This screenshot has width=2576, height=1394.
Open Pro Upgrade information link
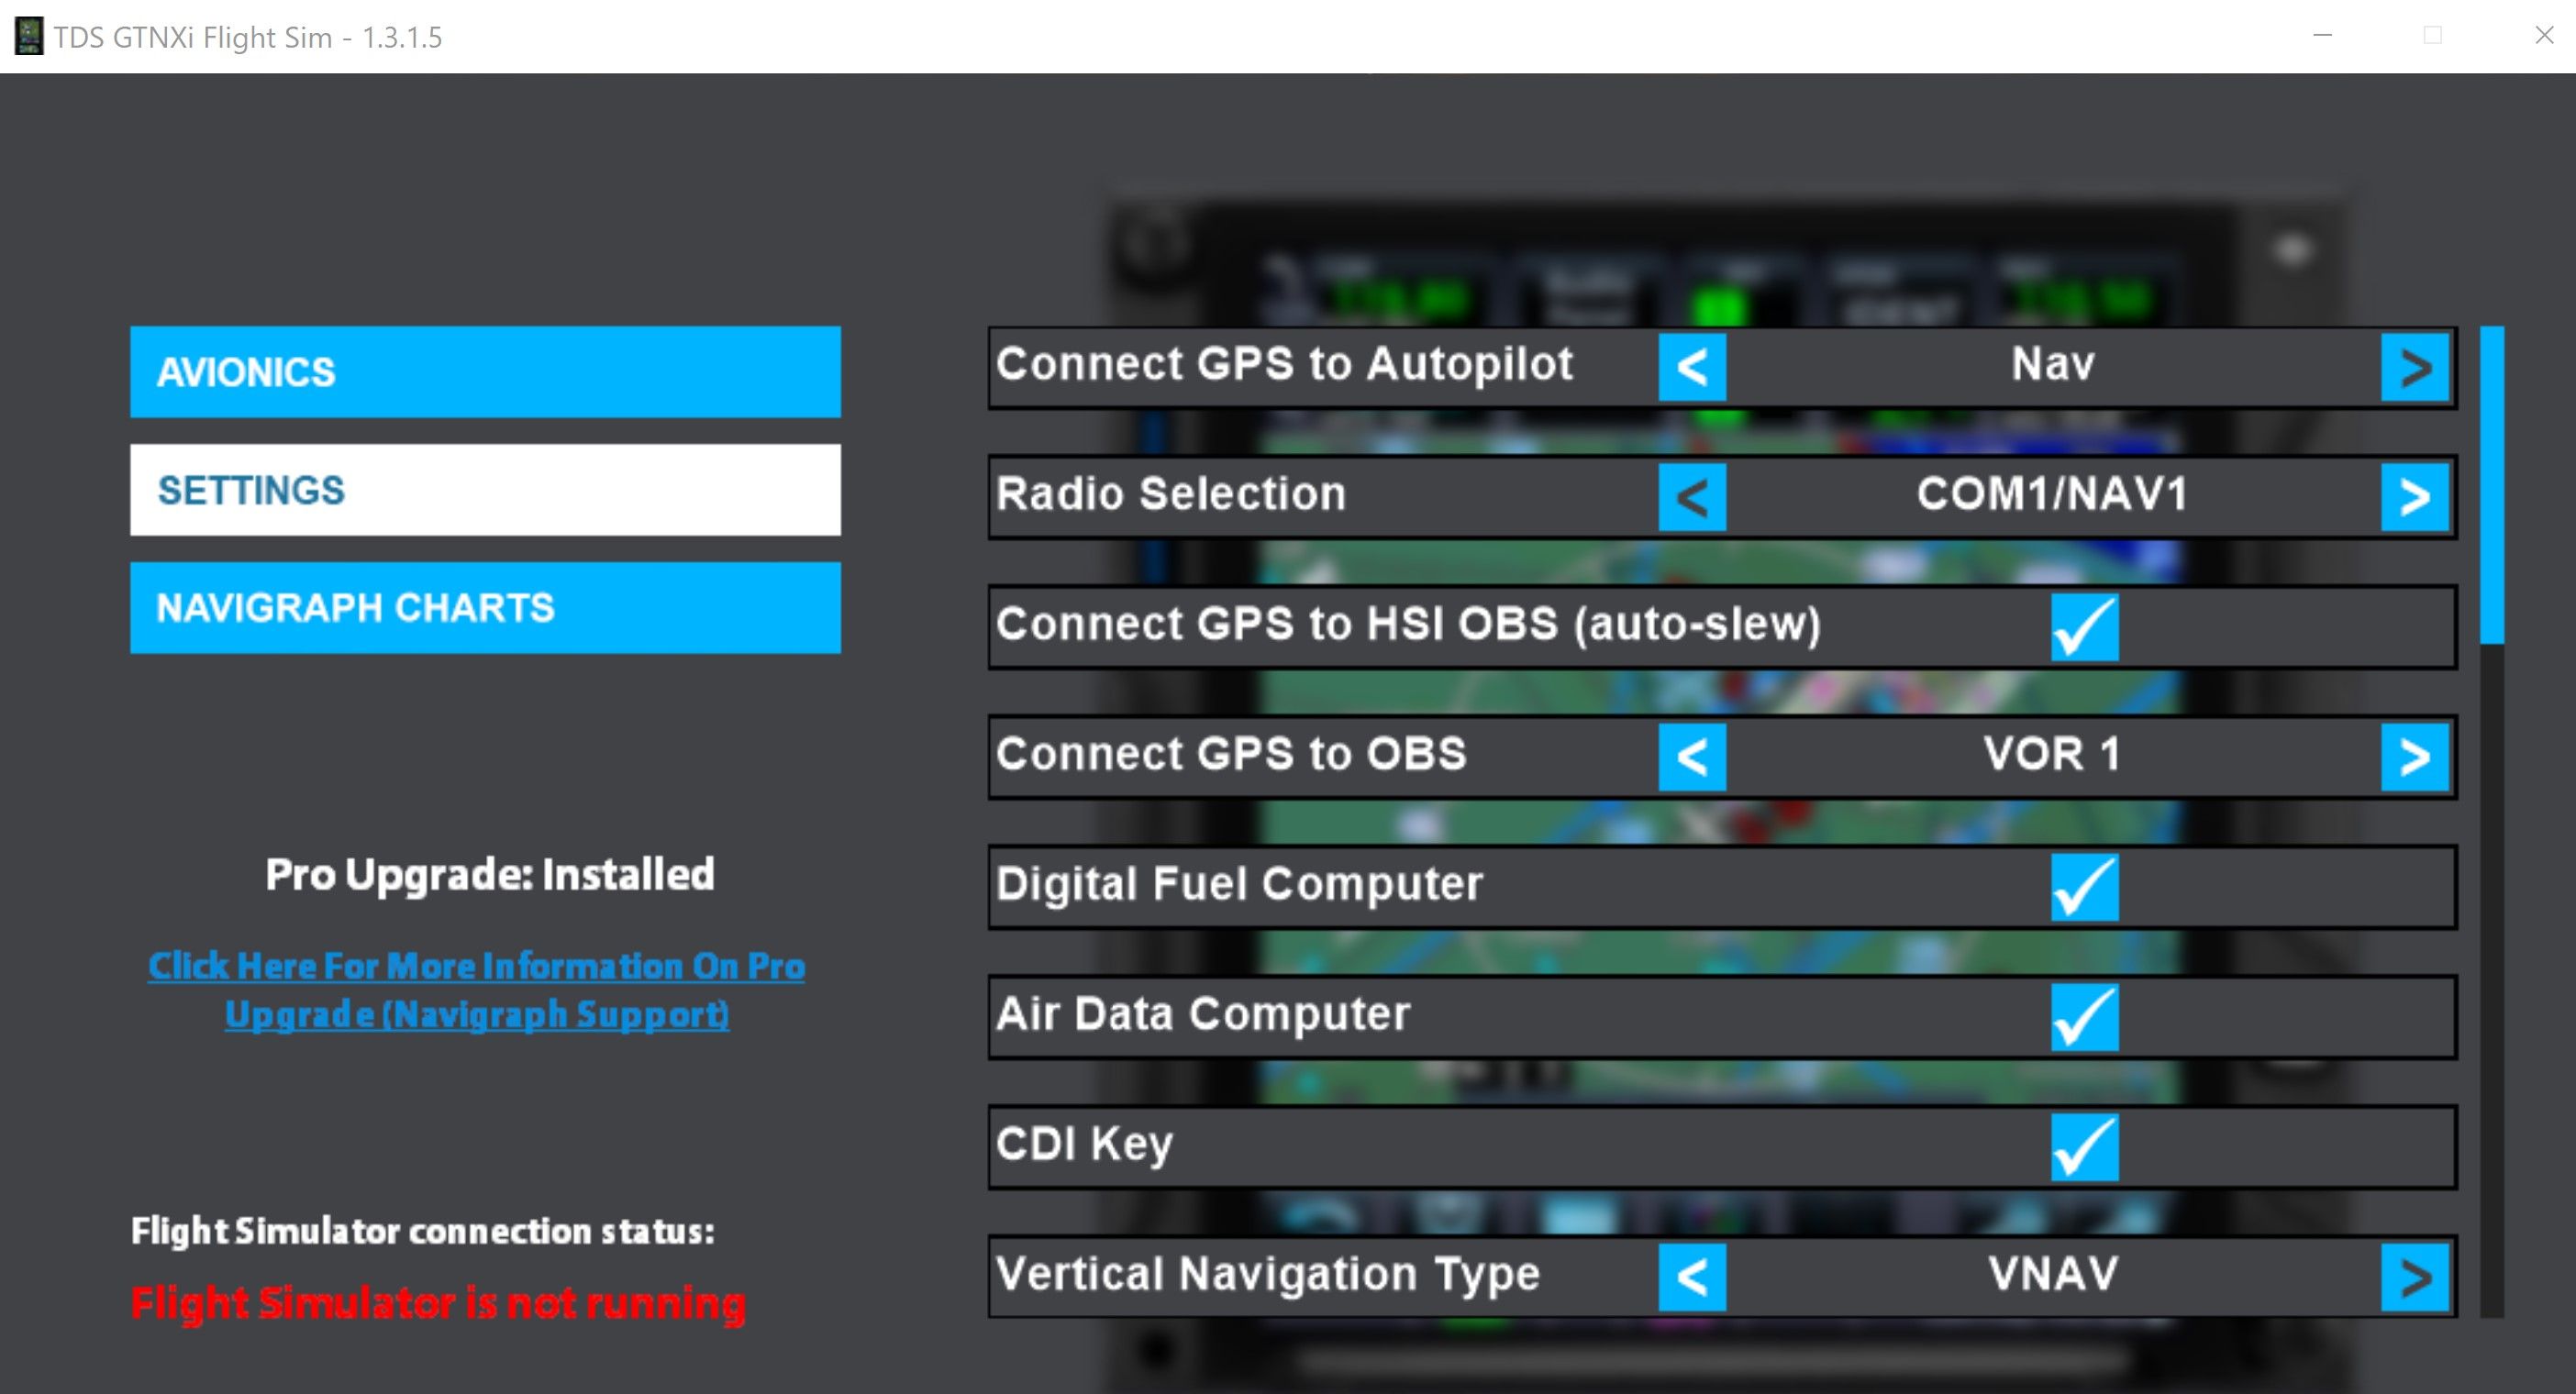point(477,990)
